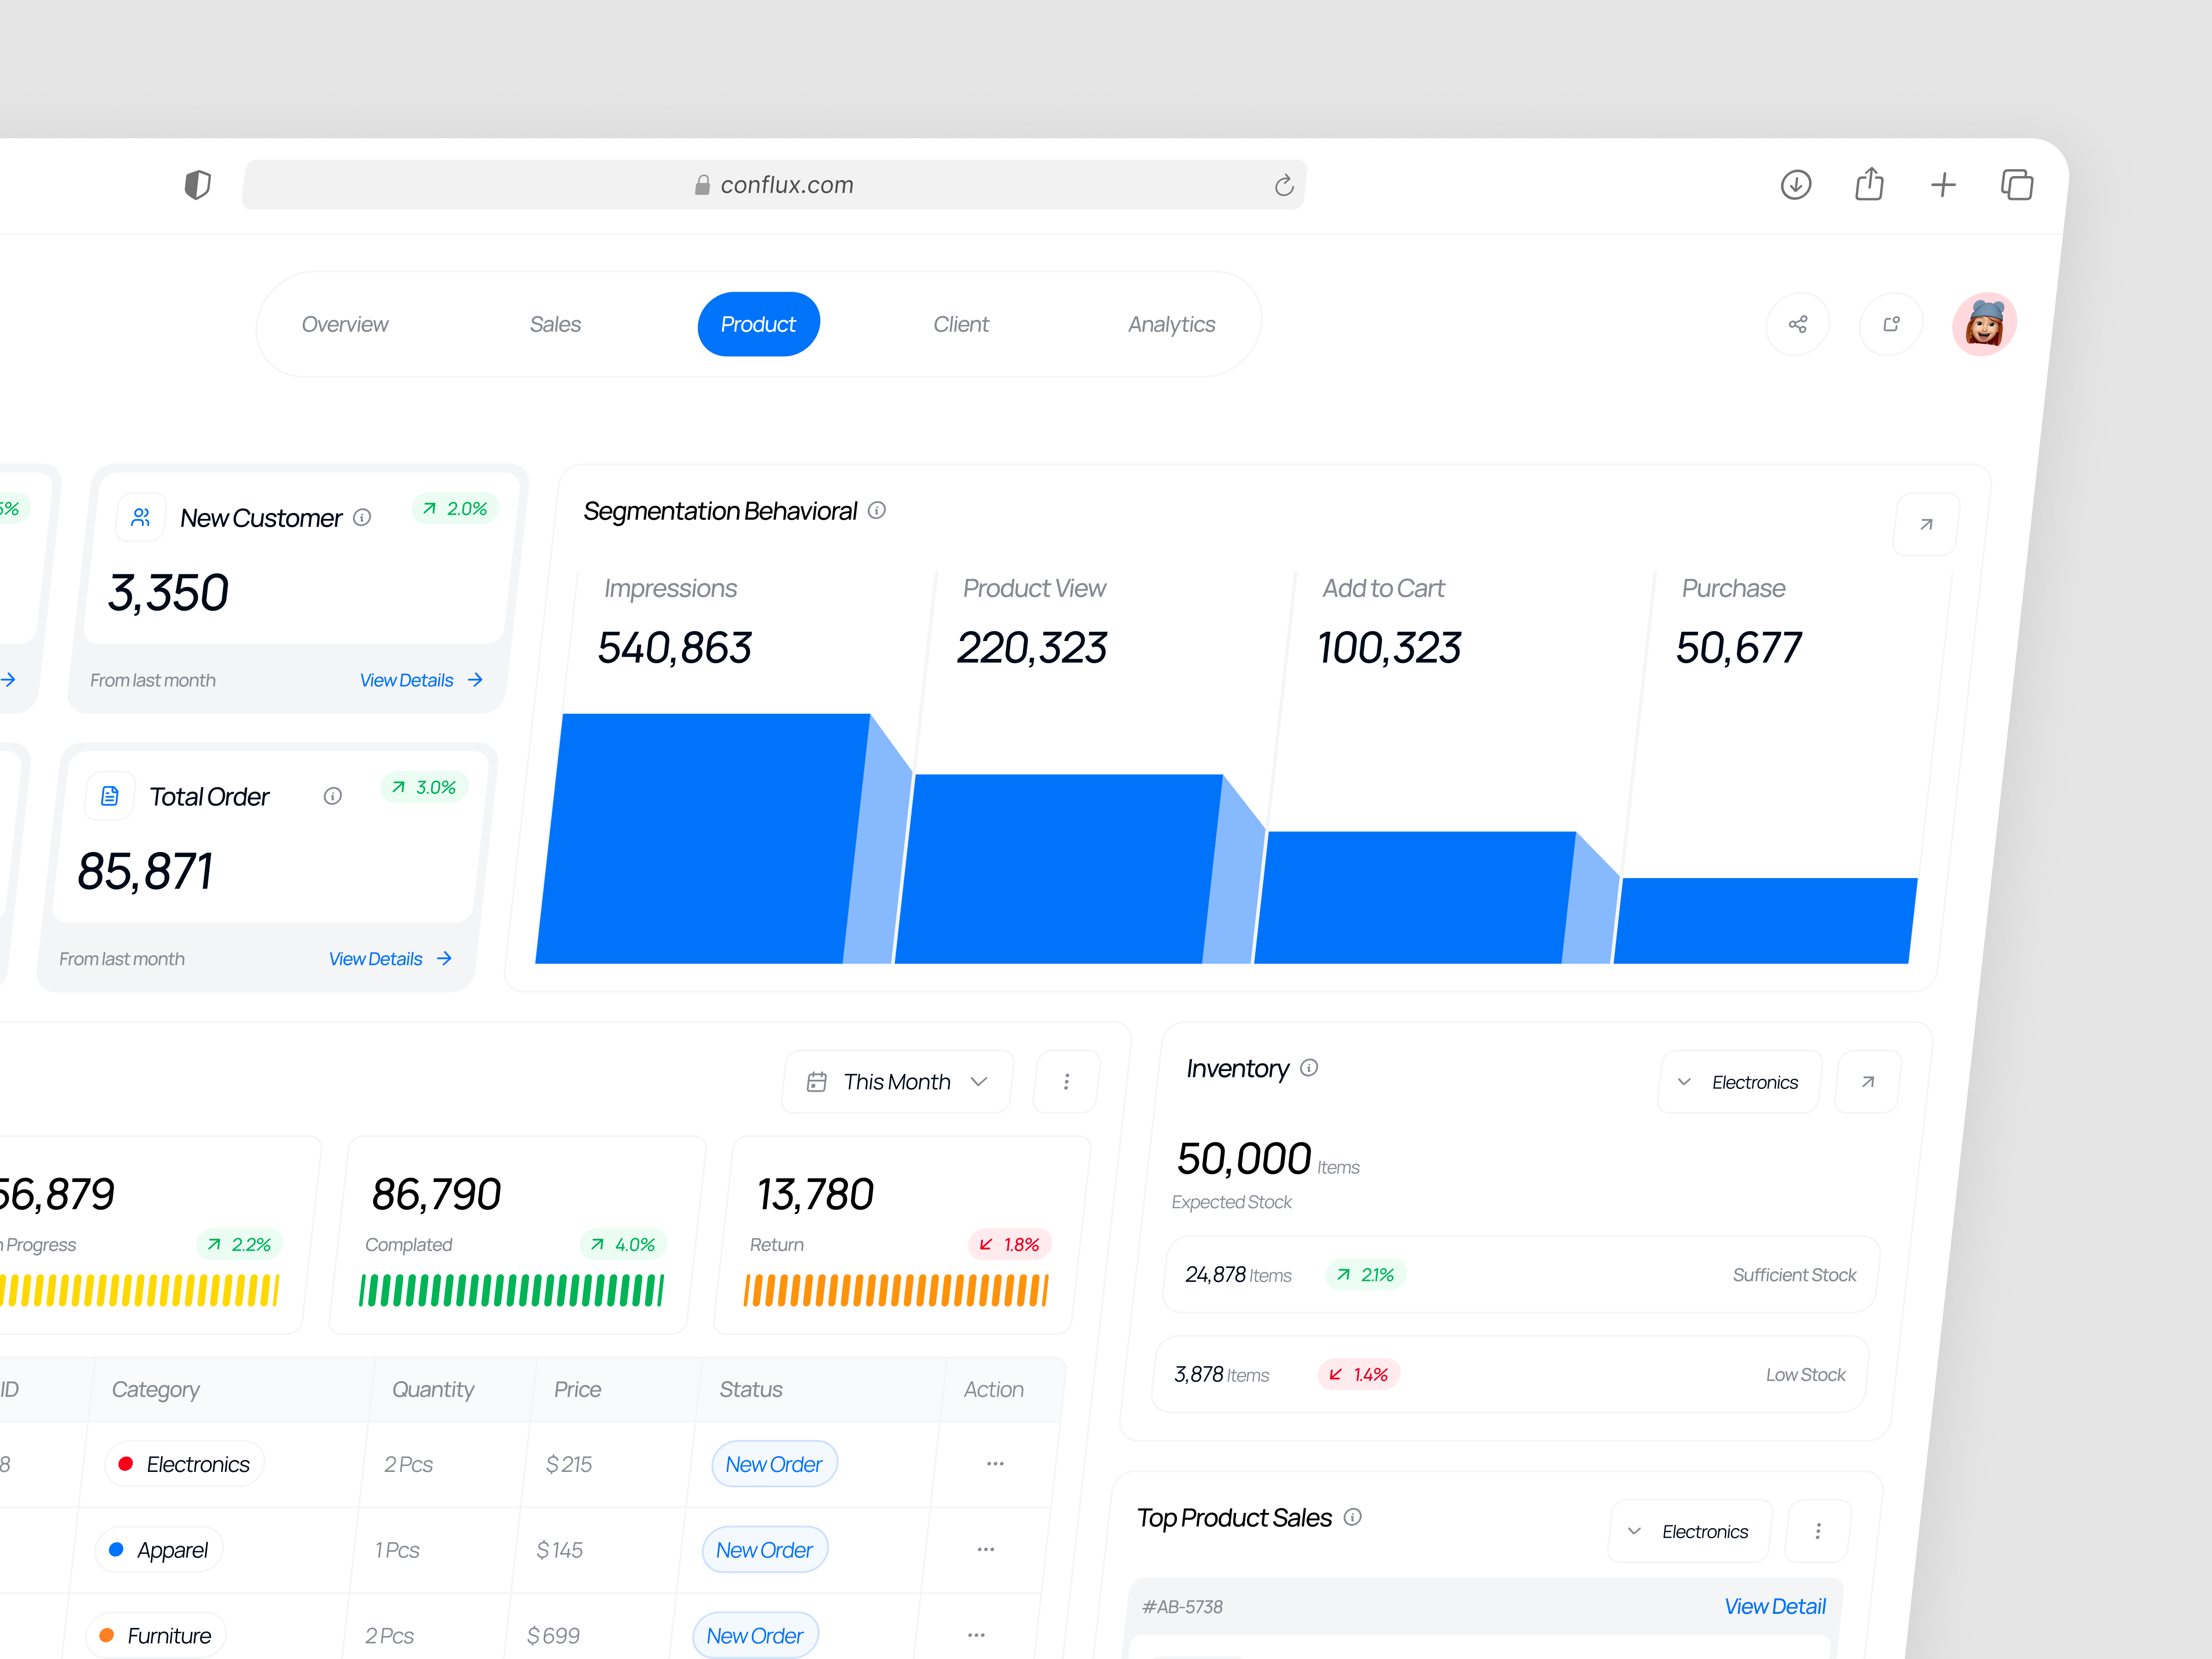Click View Detail for product #AB-5738
2212x1659 pixels.
(x=1775, y=1606)
